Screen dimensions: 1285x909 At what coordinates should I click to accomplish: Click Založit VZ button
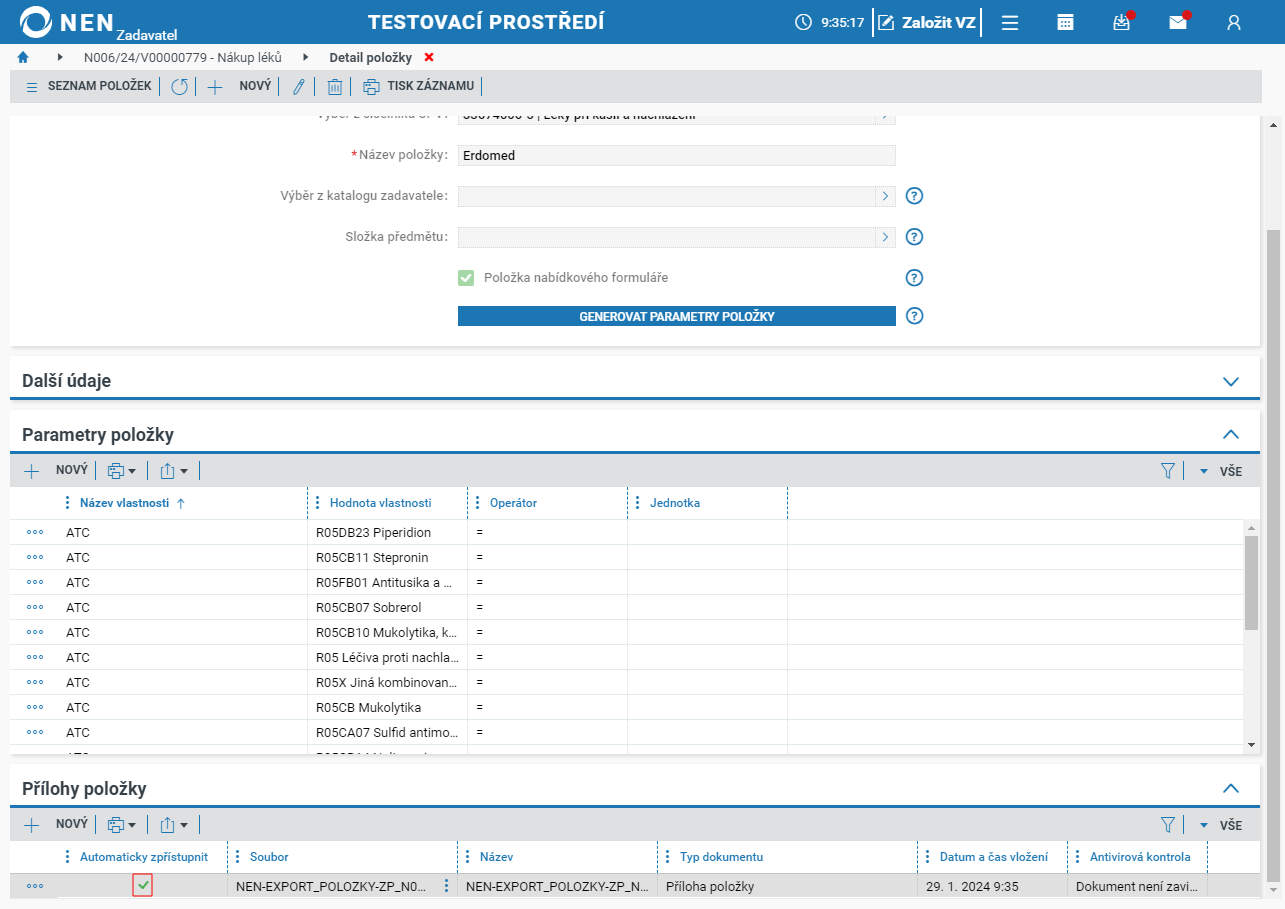pos(926,22)
